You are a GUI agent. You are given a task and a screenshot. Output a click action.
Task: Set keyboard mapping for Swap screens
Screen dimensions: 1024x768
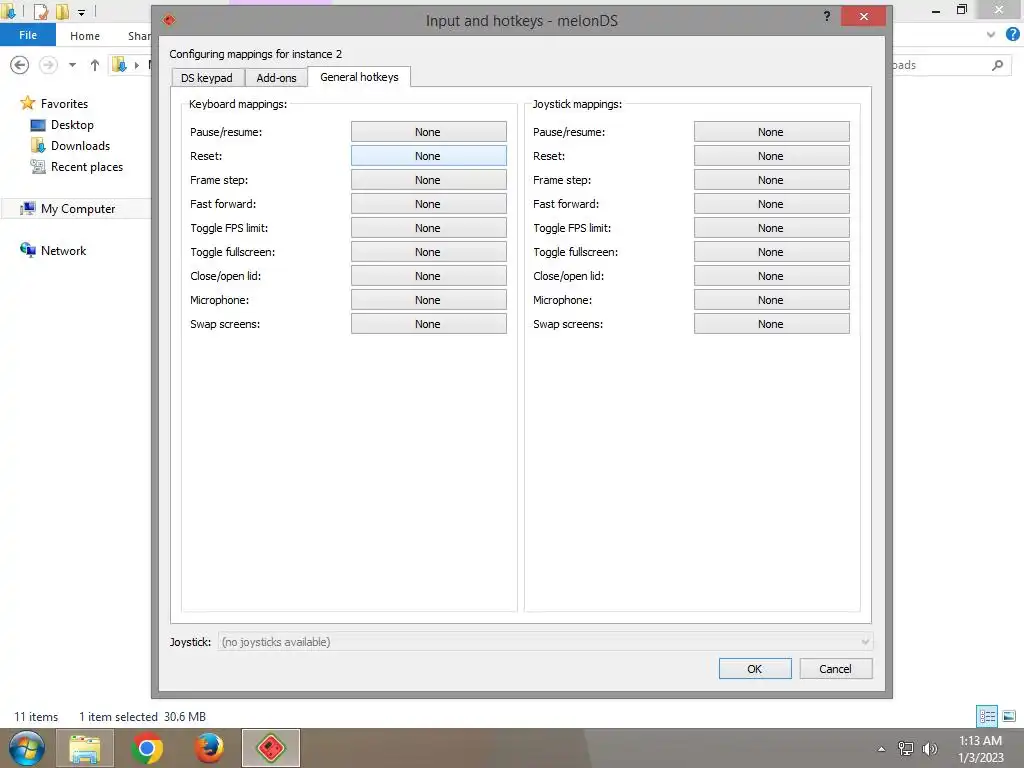pyautogui.click(x=428, y=324)
